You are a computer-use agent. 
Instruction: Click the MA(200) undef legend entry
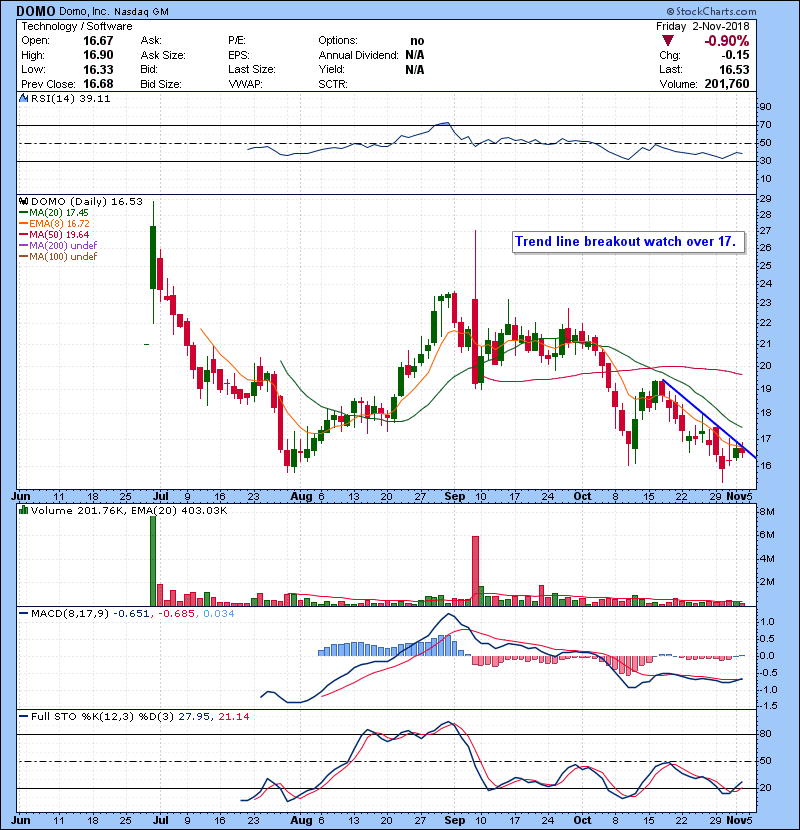58,246
